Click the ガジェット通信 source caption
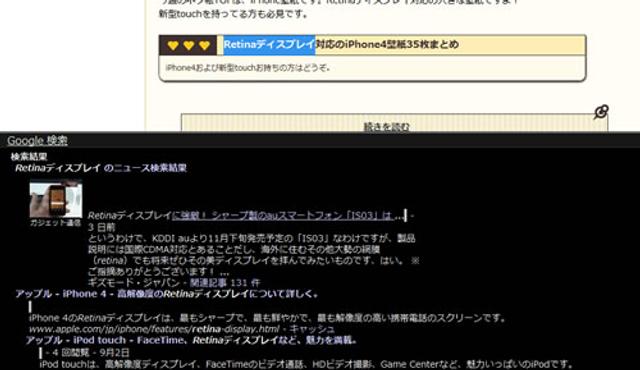The width and height of the screenshot is (640, 370). coord(56,223)
